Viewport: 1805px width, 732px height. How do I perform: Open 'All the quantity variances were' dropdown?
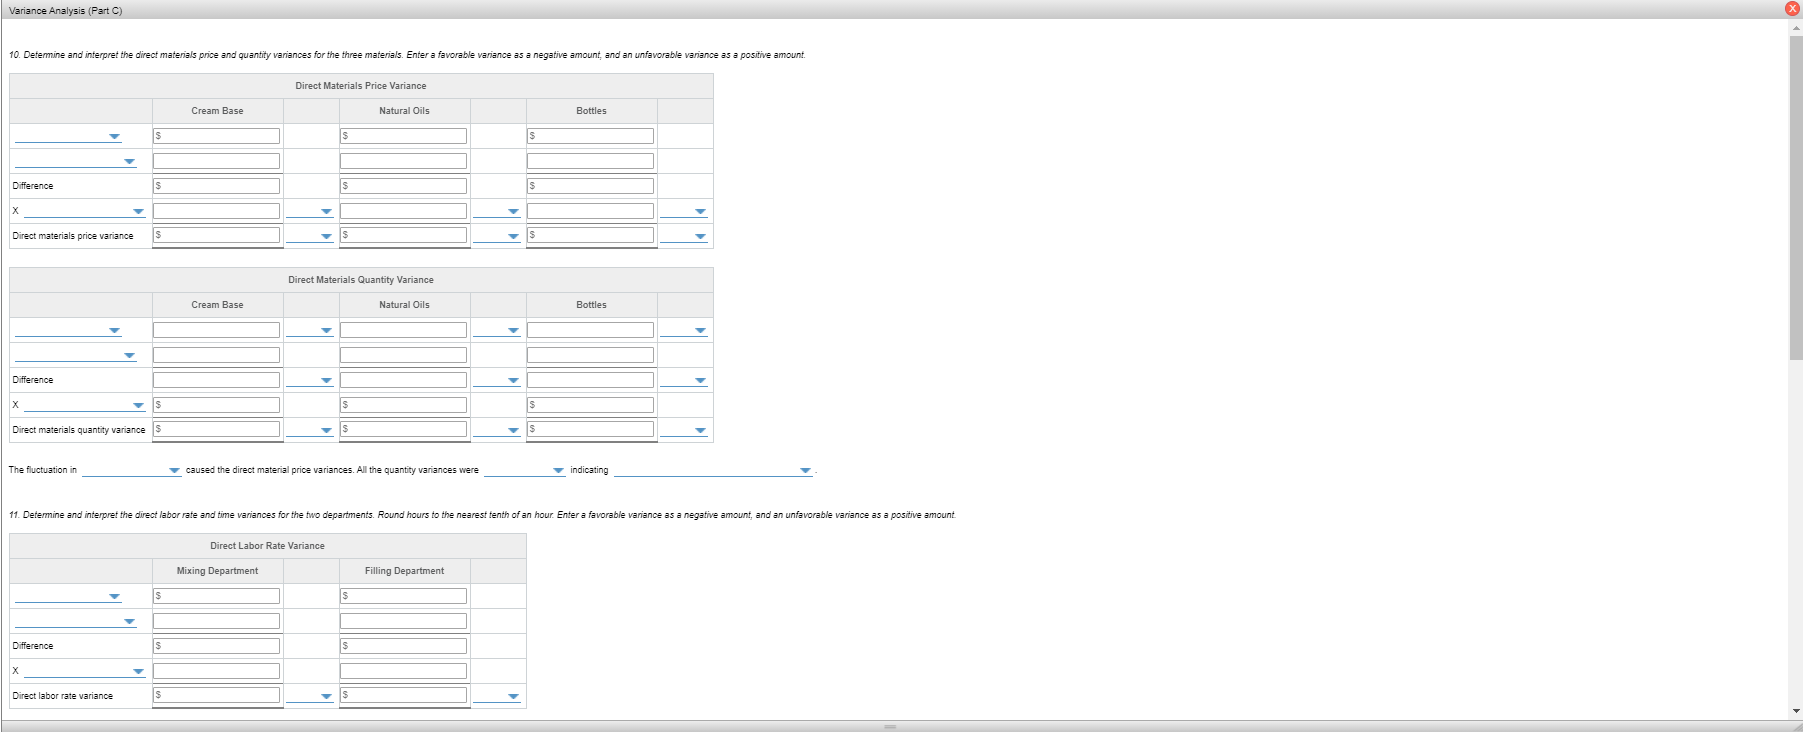click(x=524, y=471)
